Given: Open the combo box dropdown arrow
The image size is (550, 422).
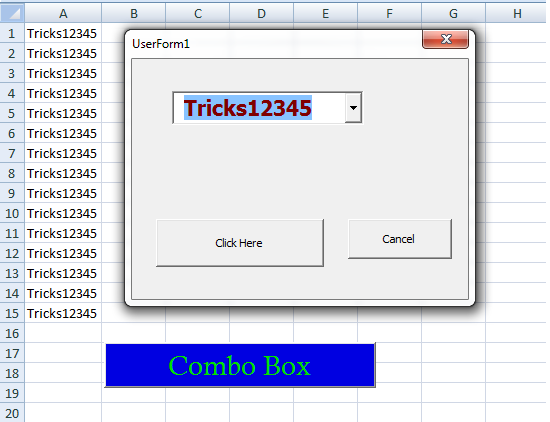Looking at the screenshot, I should 353,108.
